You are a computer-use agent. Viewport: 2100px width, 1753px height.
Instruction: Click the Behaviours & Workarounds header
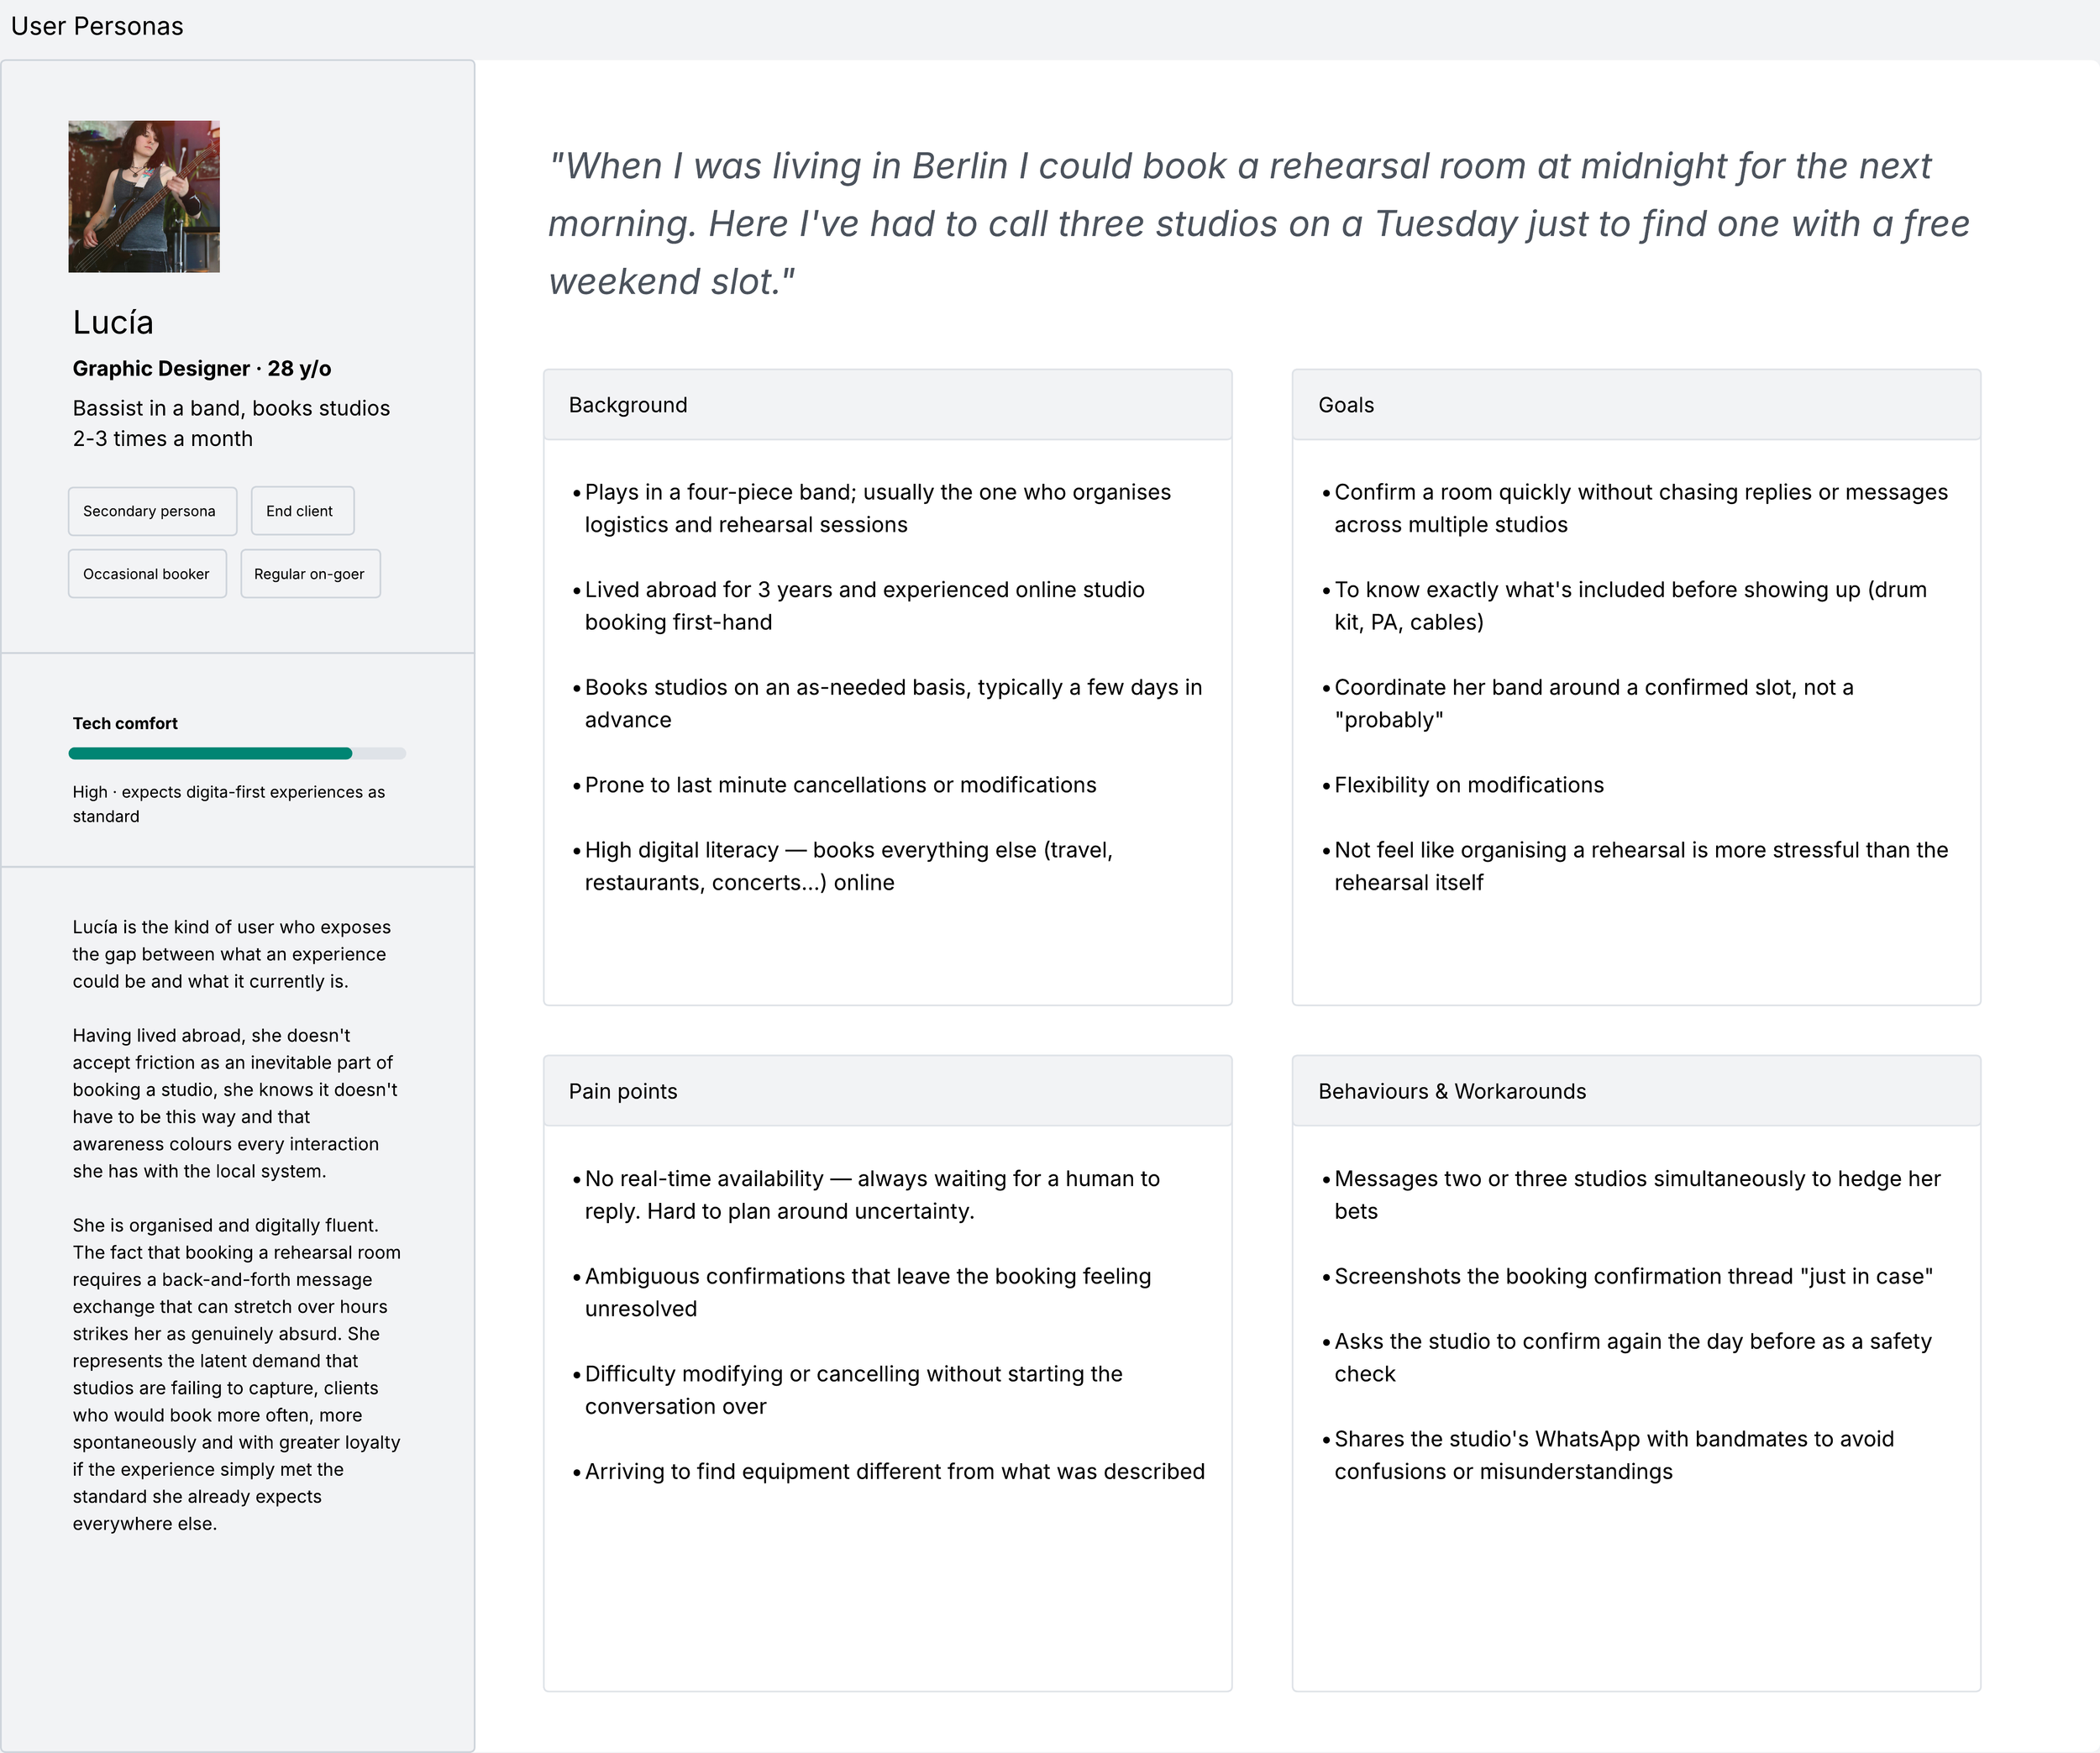tap(1636, 1091)
